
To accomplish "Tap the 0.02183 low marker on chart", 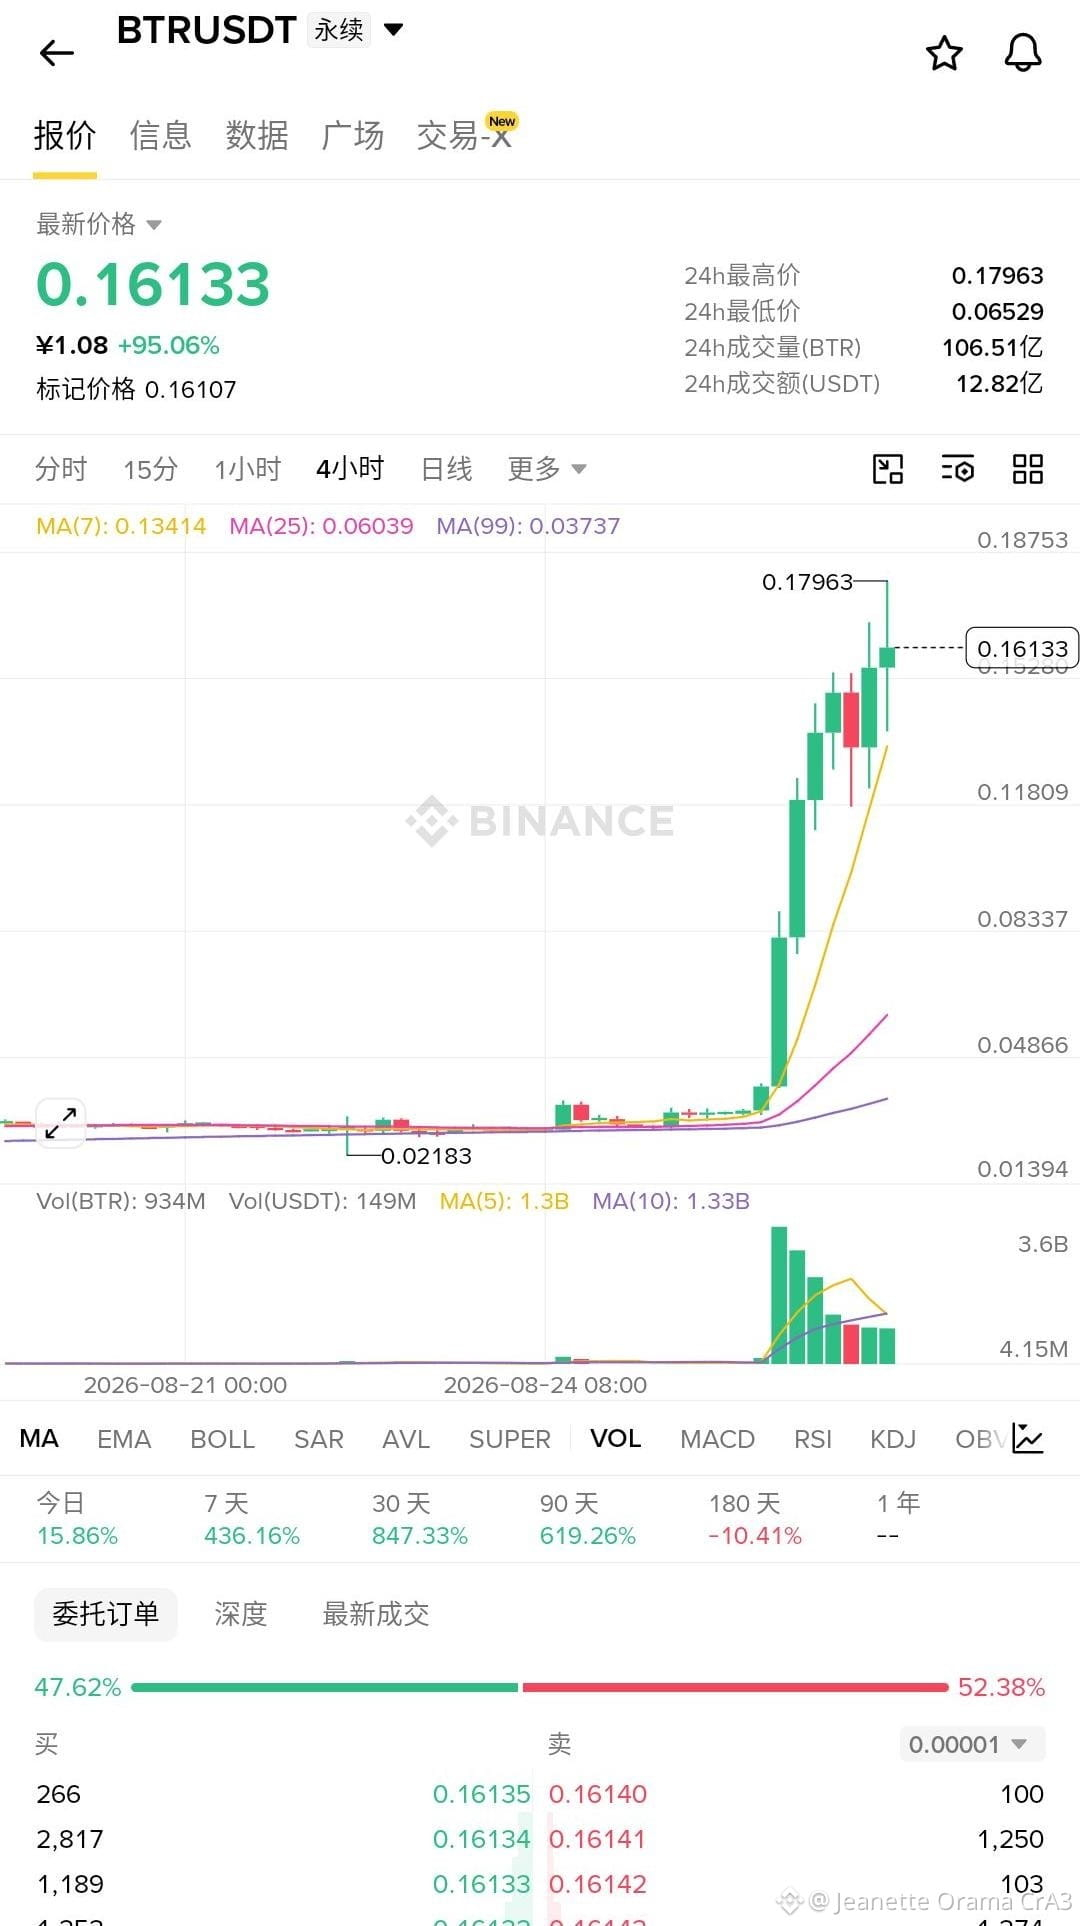I will pos(426,1156).
